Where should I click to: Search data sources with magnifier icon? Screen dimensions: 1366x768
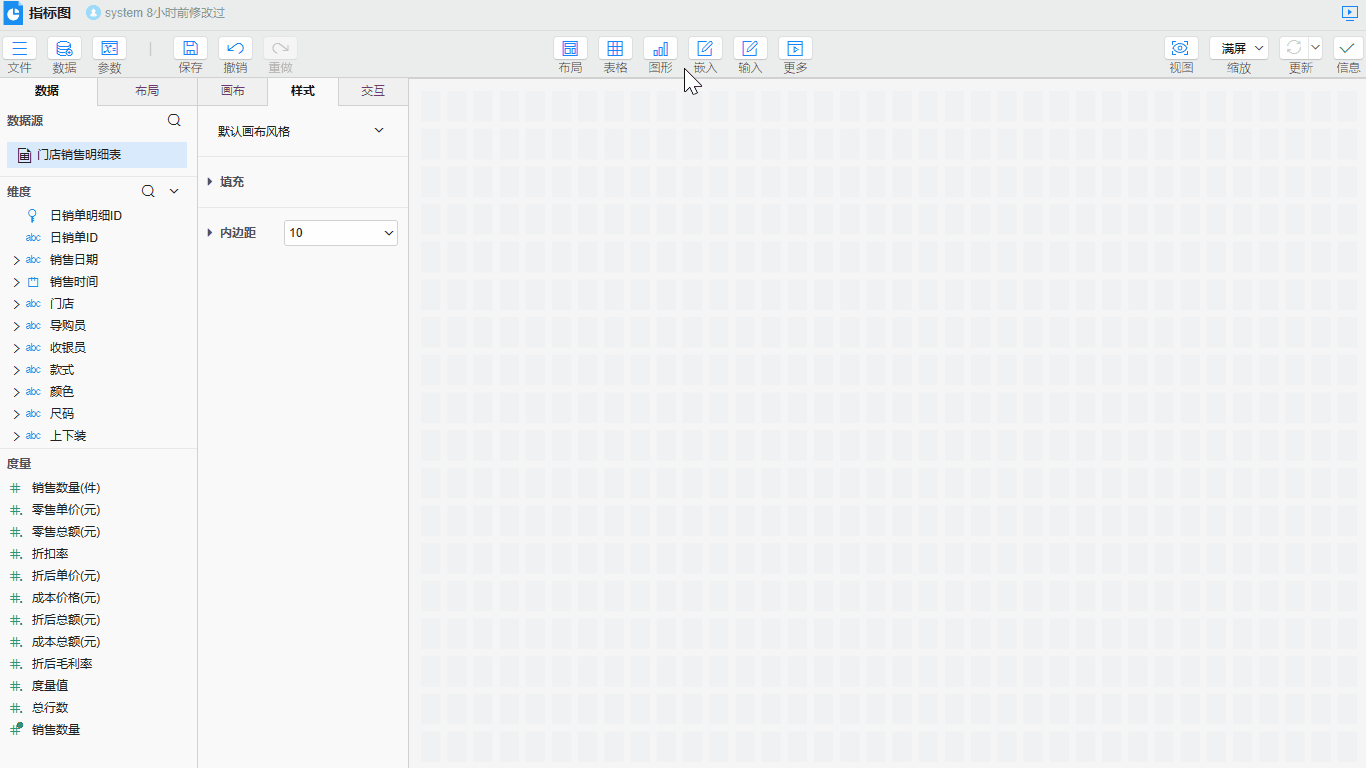(x=174, y=120)
